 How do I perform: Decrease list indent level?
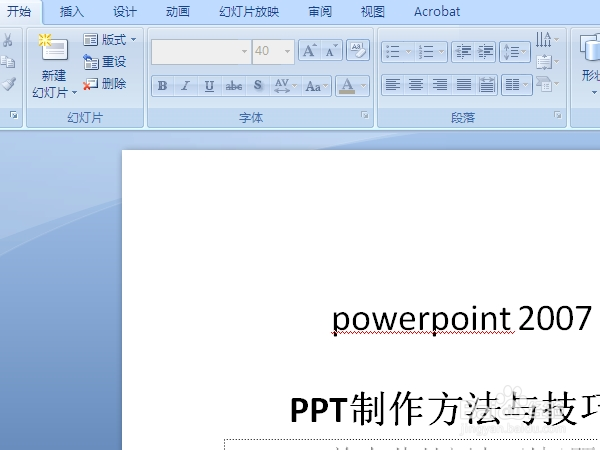click(463, 52)
